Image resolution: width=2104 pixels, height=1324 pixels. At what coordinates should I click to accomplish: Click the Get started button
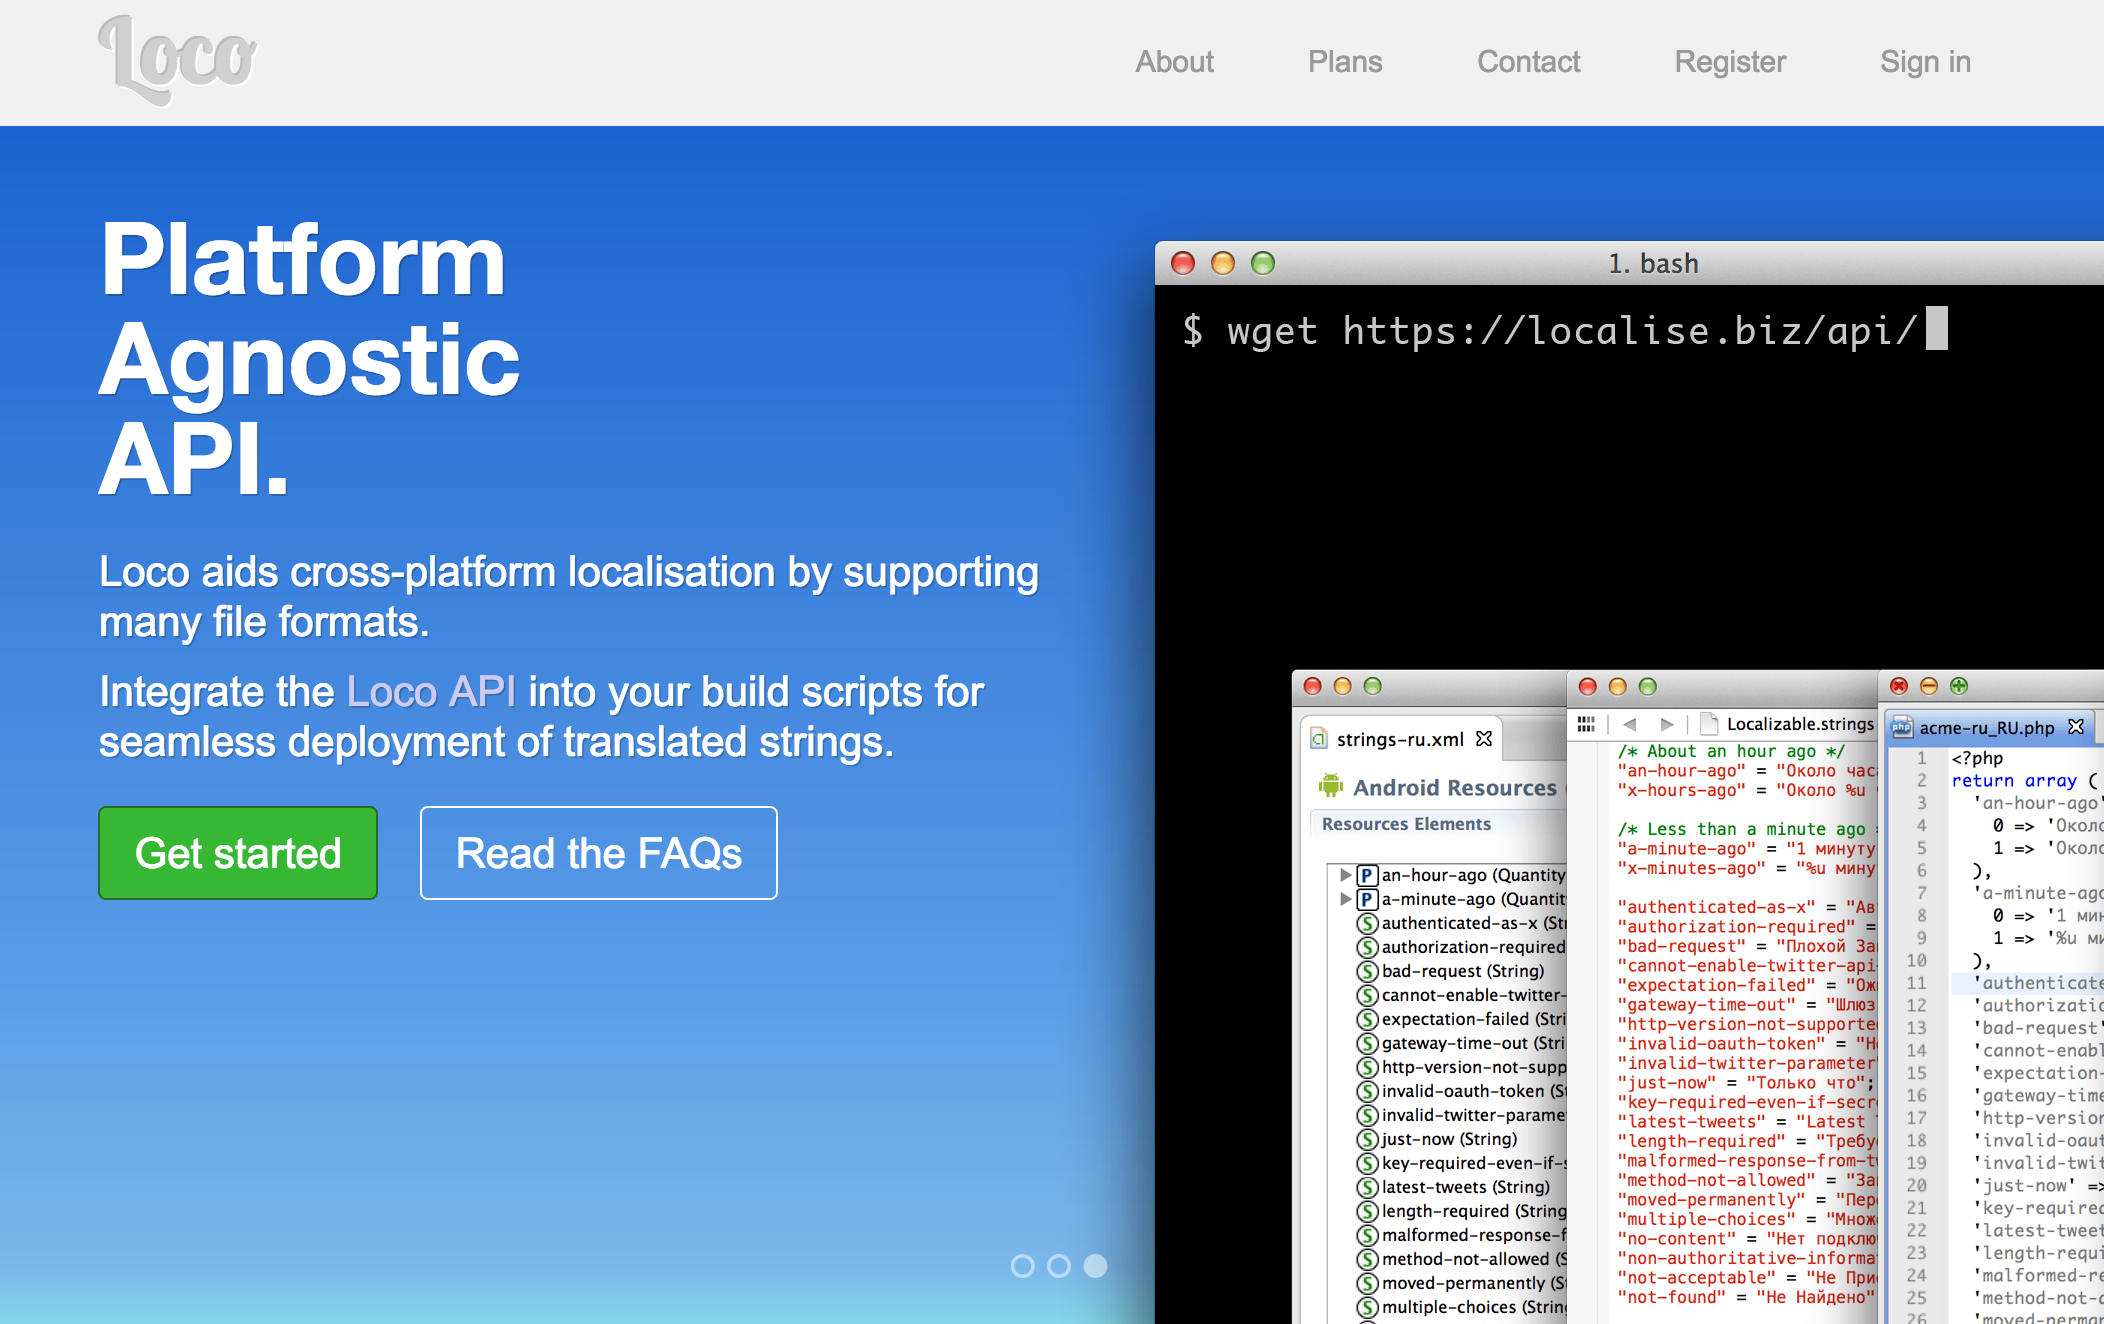[x=238, y=853]
